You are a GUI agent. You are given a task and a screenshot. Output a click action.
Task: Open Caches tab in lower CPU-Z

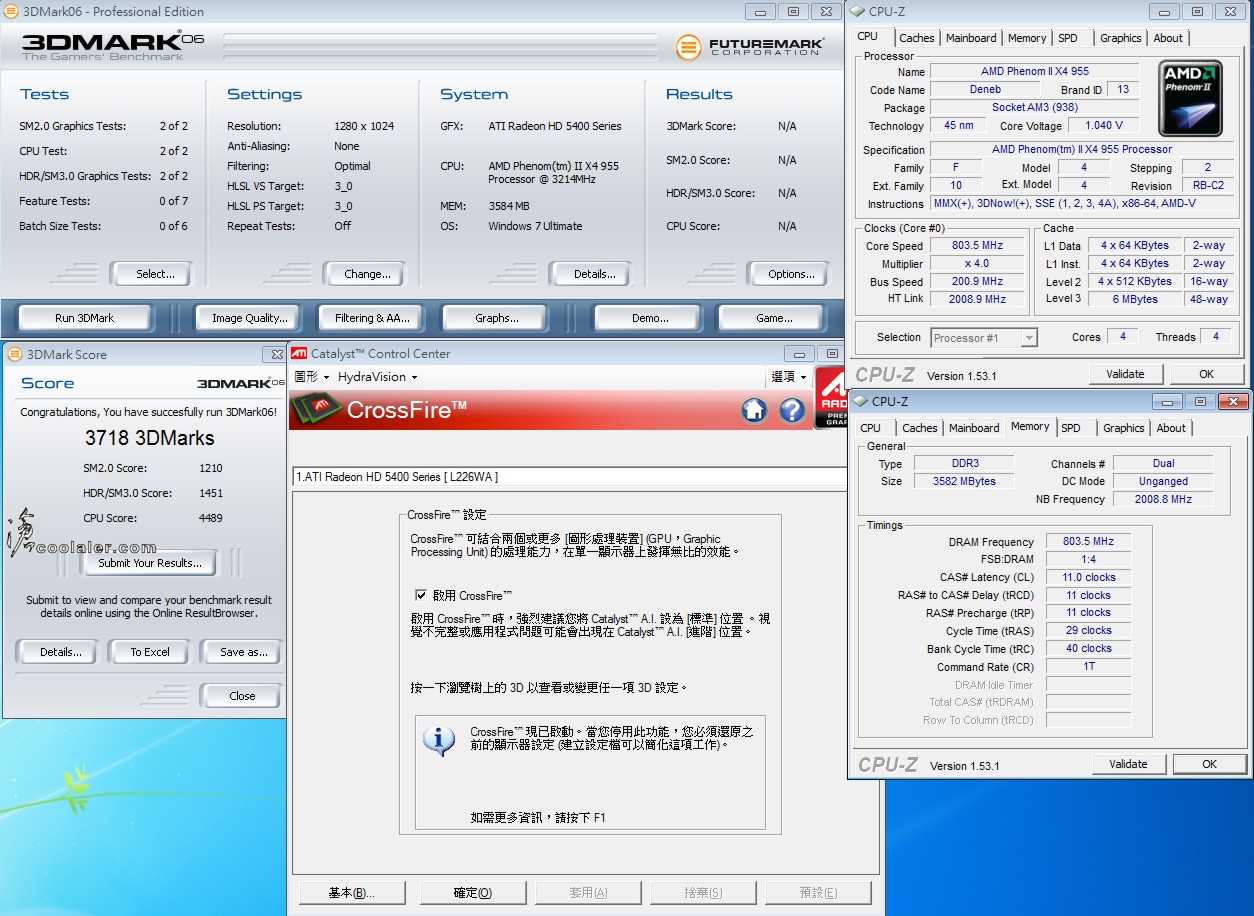(919, 428)
